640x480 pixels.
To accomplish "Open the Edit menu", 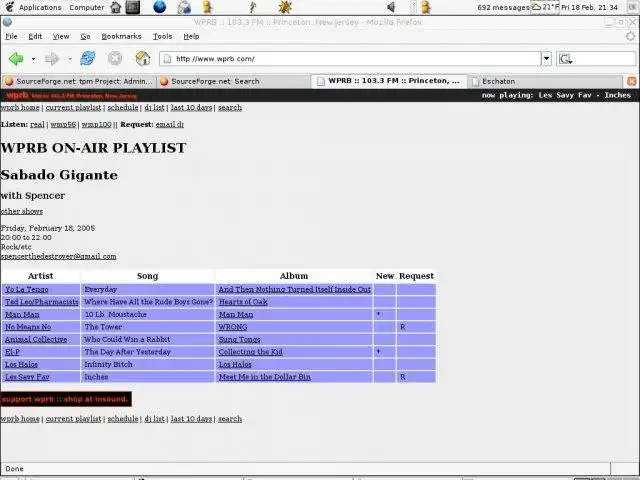I will coord(35,36).
